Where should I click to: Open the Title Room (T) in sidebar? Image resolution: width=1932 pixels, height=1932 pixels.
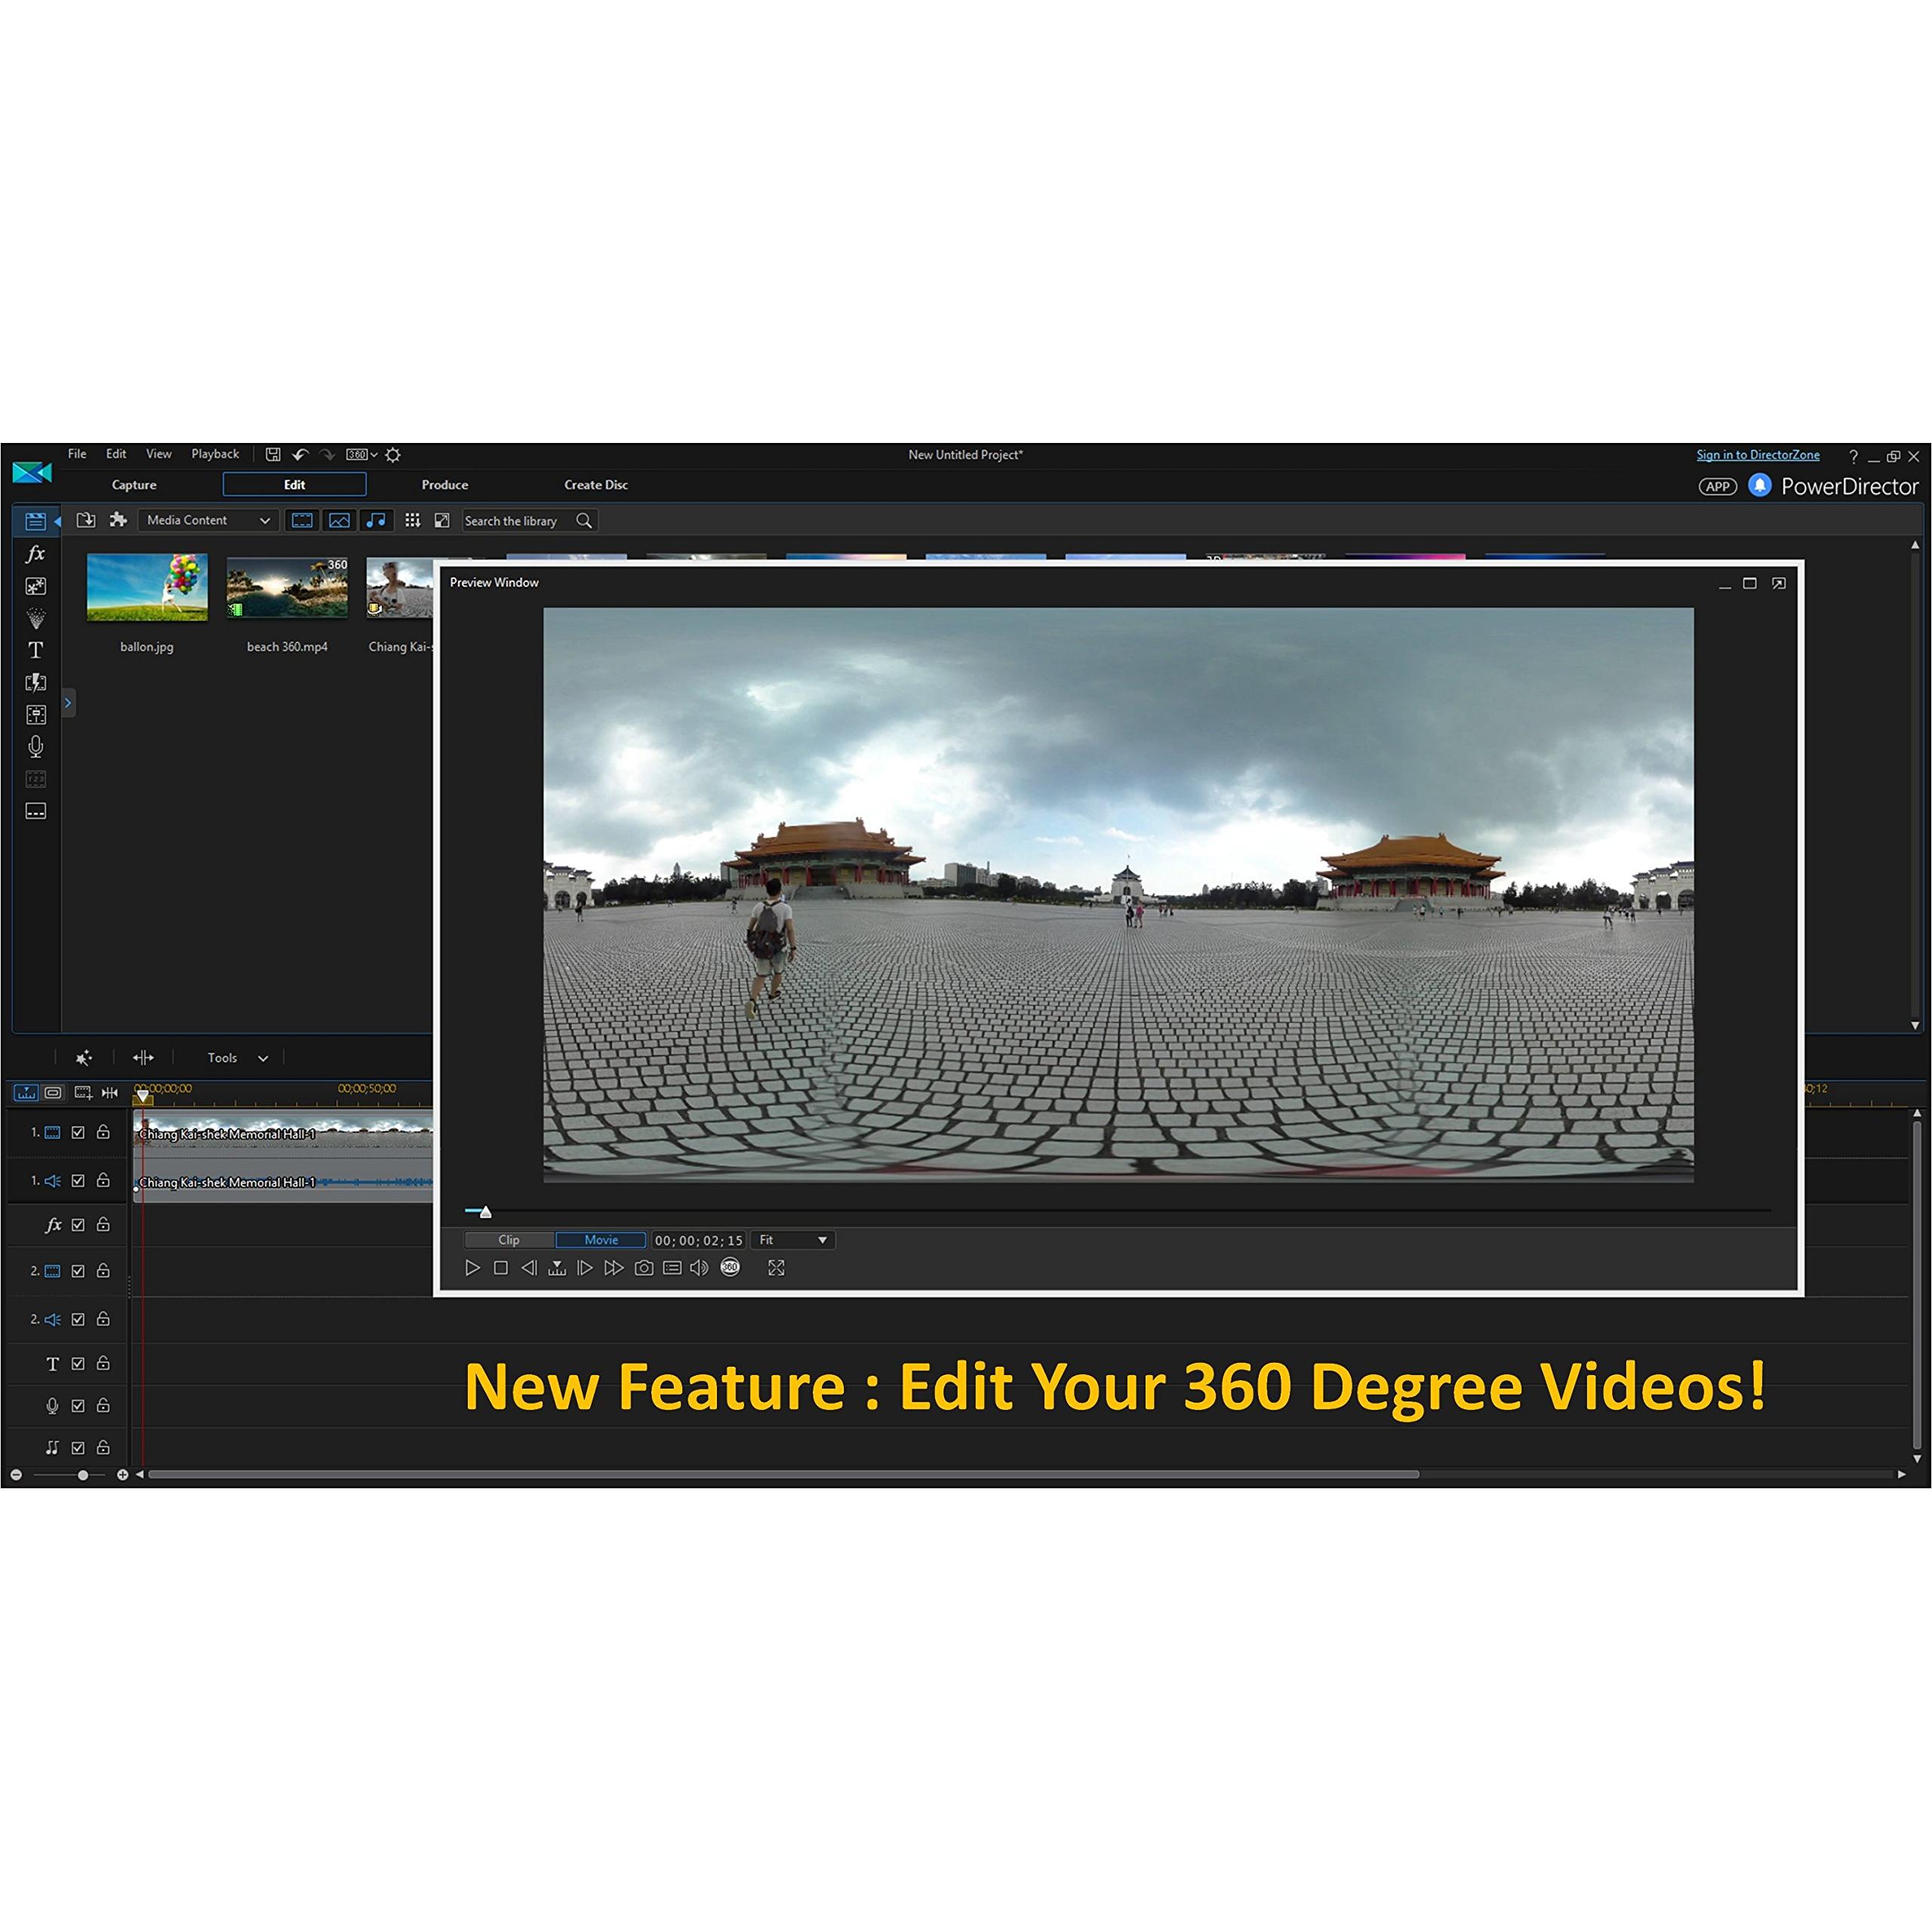click(x=35, y=650)
